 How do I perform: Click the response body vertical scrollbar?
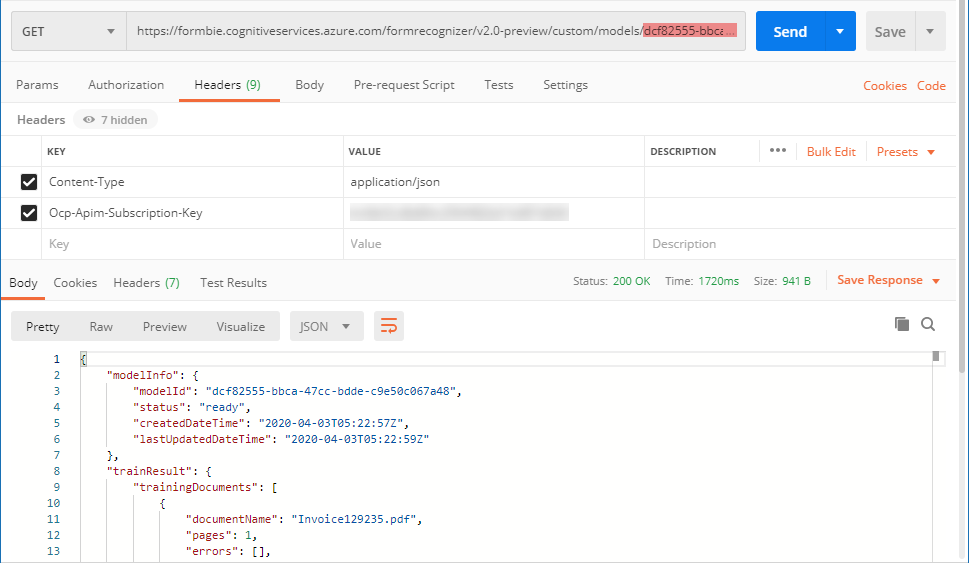click(936, 450)
